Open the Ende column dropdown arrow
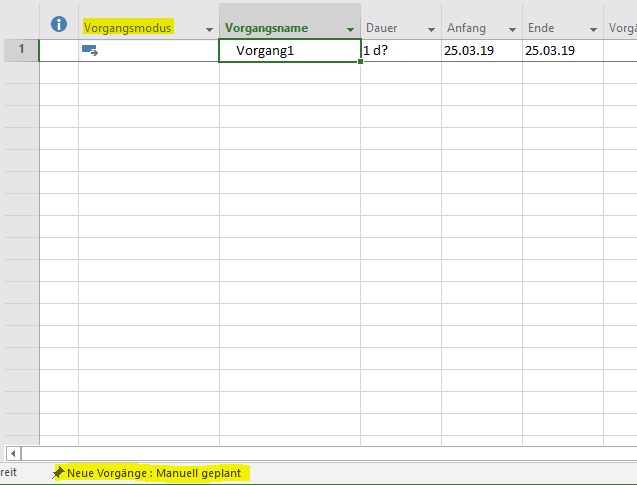This screenshot has width=637, height=485. pyautogui.click(x=592, y=29)
